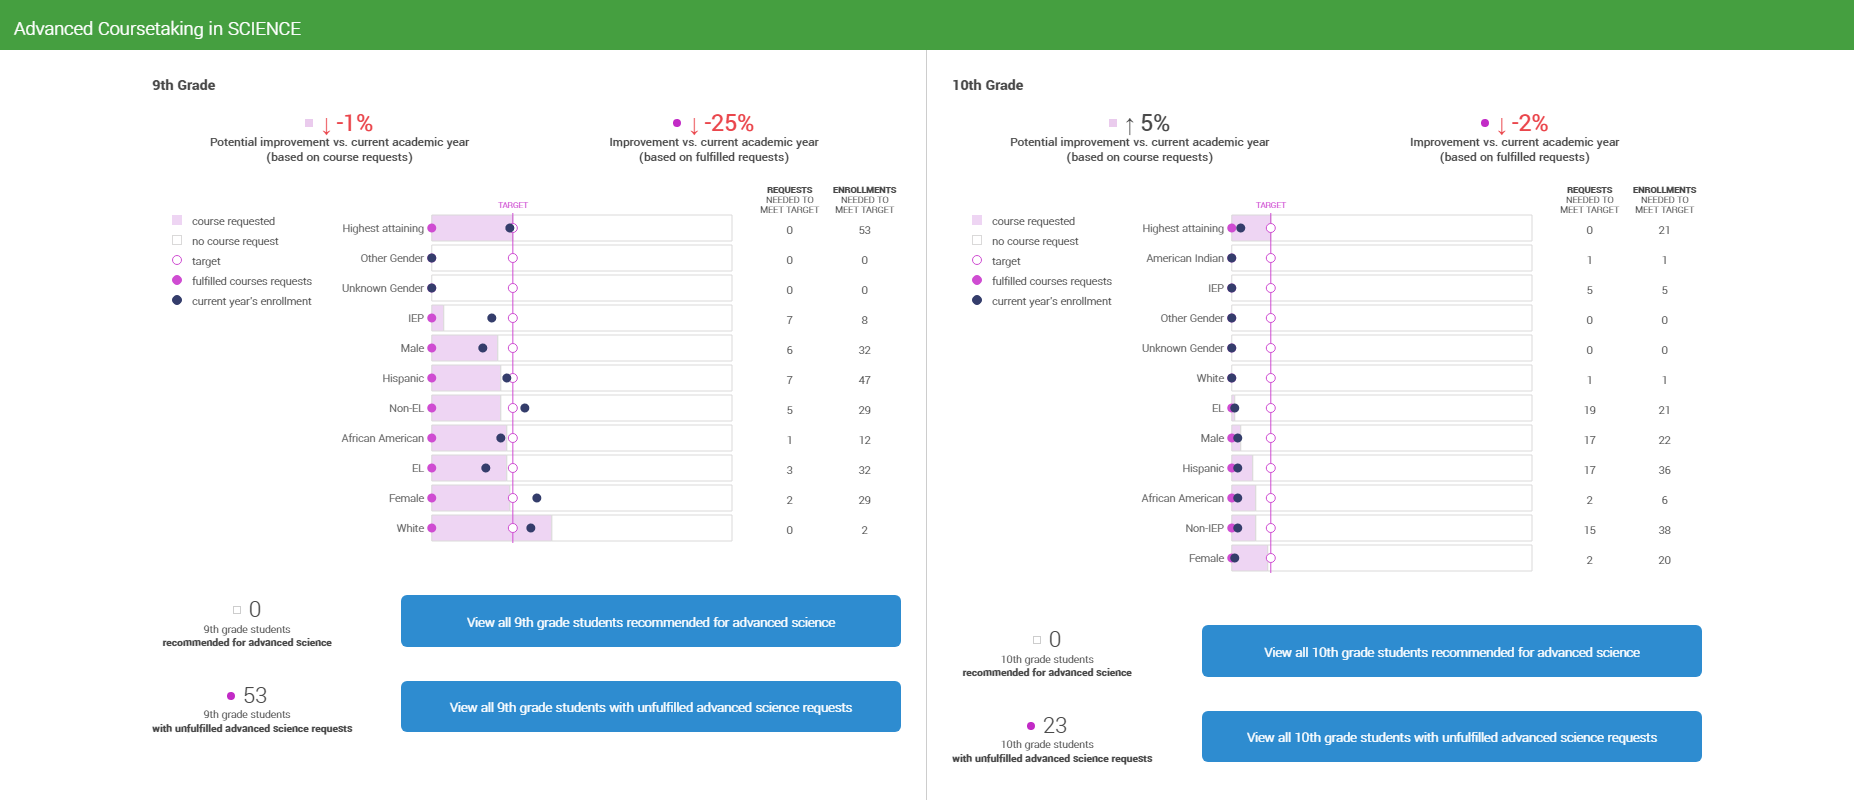The width and height of the screenshot is (1854, 800).
Task: Click 'View all 9th grade students recommended for advanced science'
Action: pos(650,622)
